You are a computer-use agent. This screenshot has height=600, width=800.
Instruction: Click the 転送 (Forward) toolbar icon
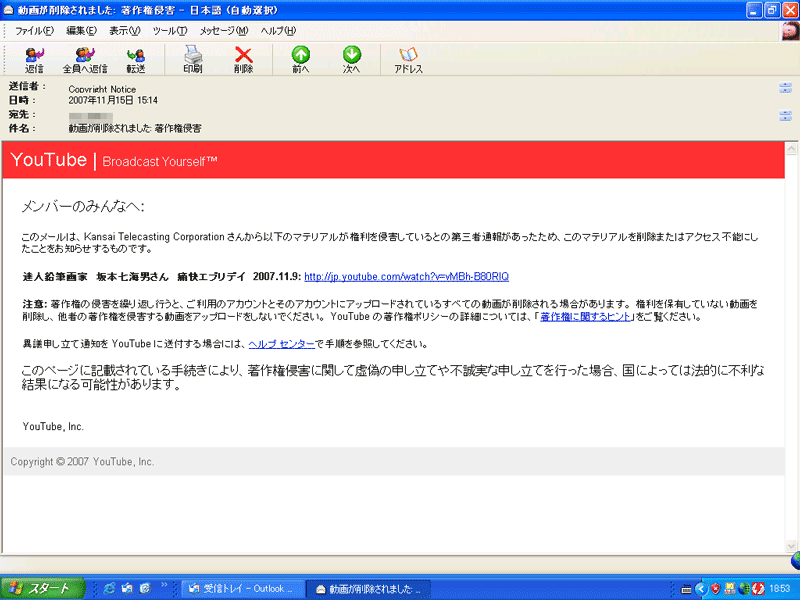(x=136, y=60)
